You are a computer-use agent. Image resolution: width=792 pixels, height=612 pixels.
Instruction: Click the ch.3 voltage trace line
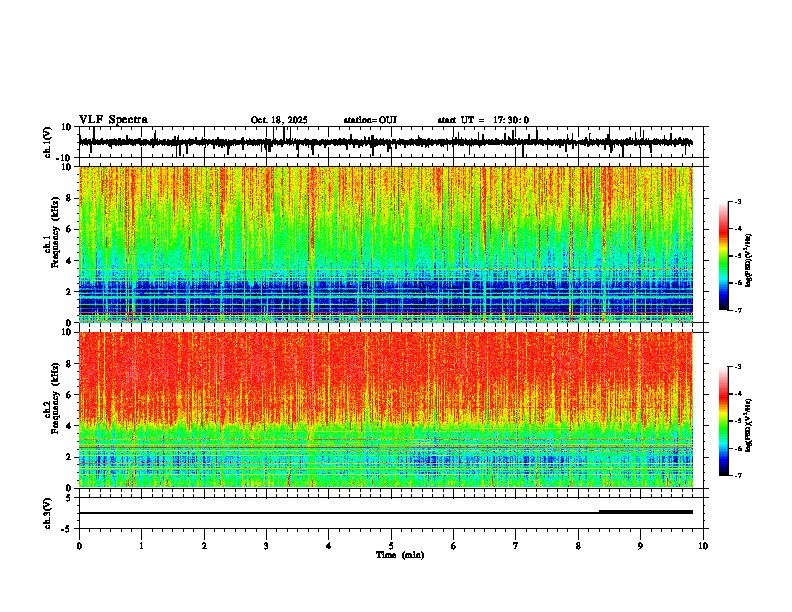386,513
